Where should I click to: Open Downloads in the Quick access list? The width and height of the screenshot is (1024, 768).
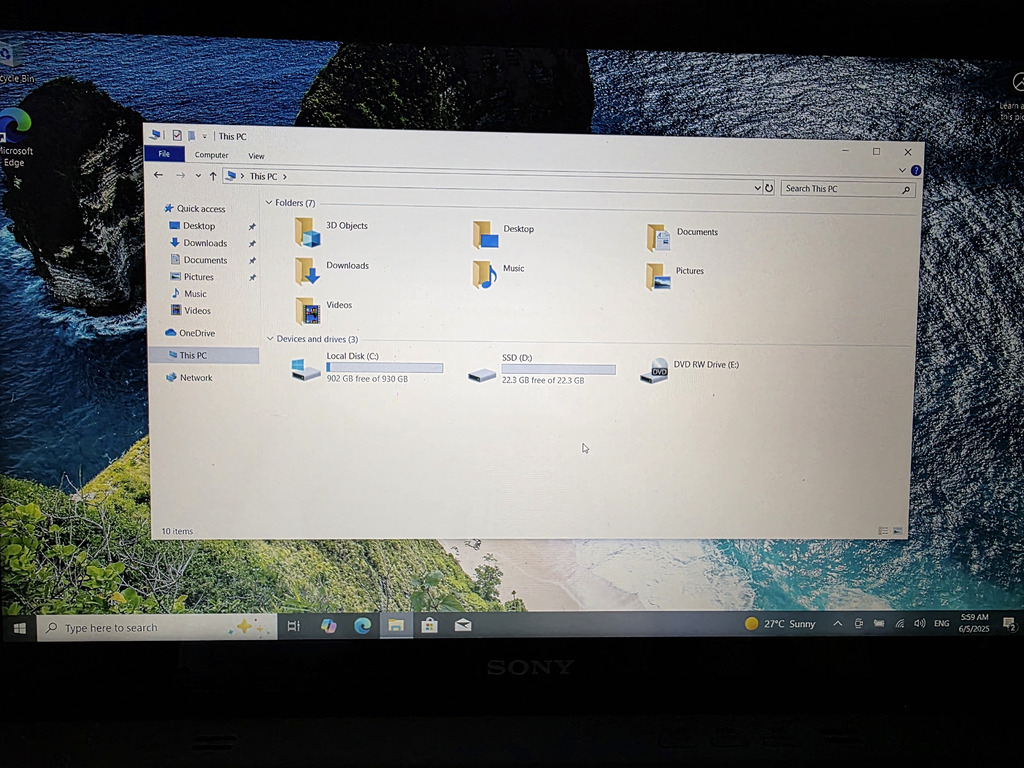coord(199,242)
